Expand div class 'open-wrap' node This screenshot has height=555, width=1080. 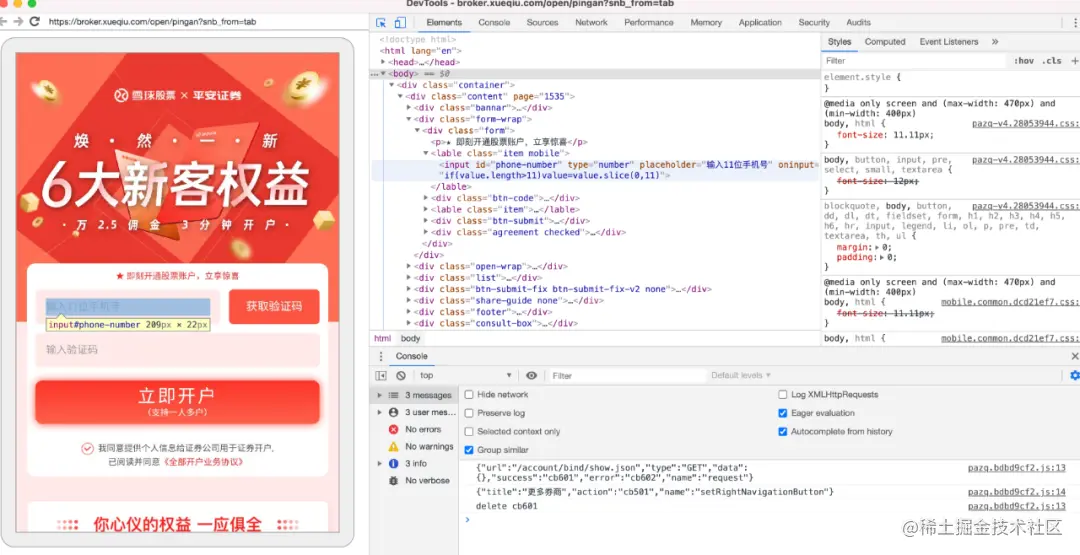409,266
